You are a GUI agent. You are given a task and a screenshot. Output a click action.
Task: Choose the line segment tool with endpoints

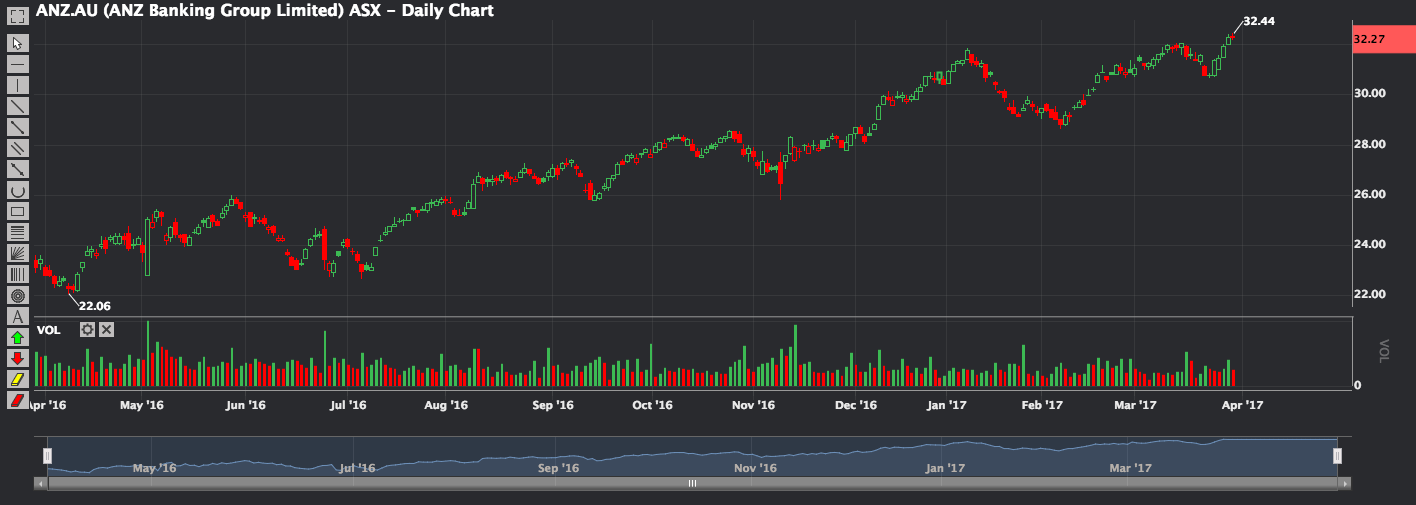(17, 127)
